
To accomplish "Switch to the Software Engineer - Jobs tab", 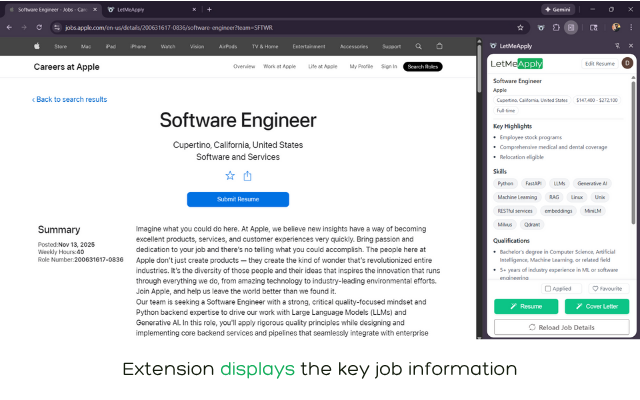I will [x=52, y=9].
